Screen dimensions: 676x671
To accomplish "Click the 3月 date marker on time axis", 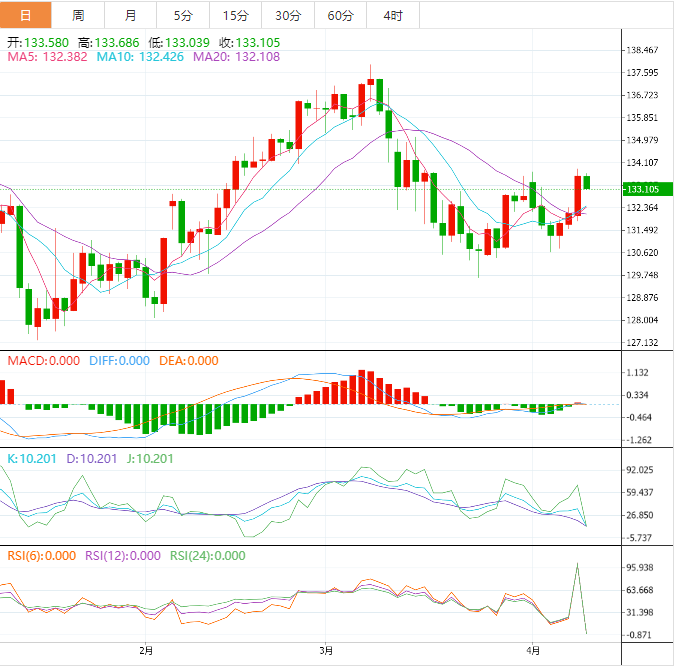I will click(x=325, y=651).
